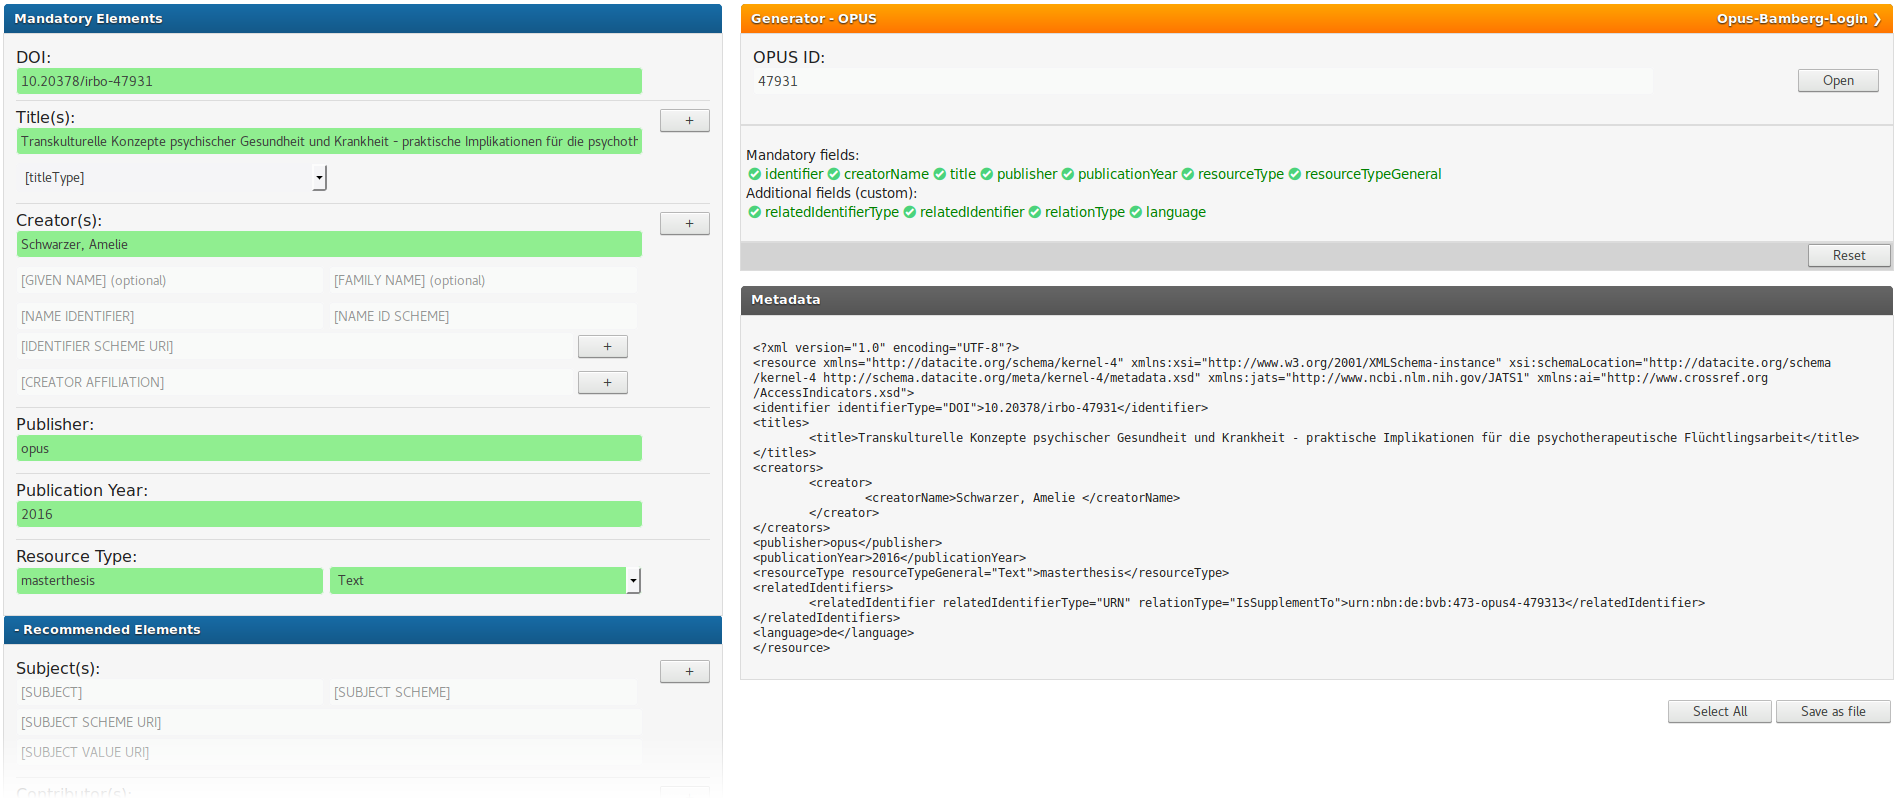Click the Title input field
Image resolution: width=1899 pixels, height=802 pixels.
click(x=329, y=142)
